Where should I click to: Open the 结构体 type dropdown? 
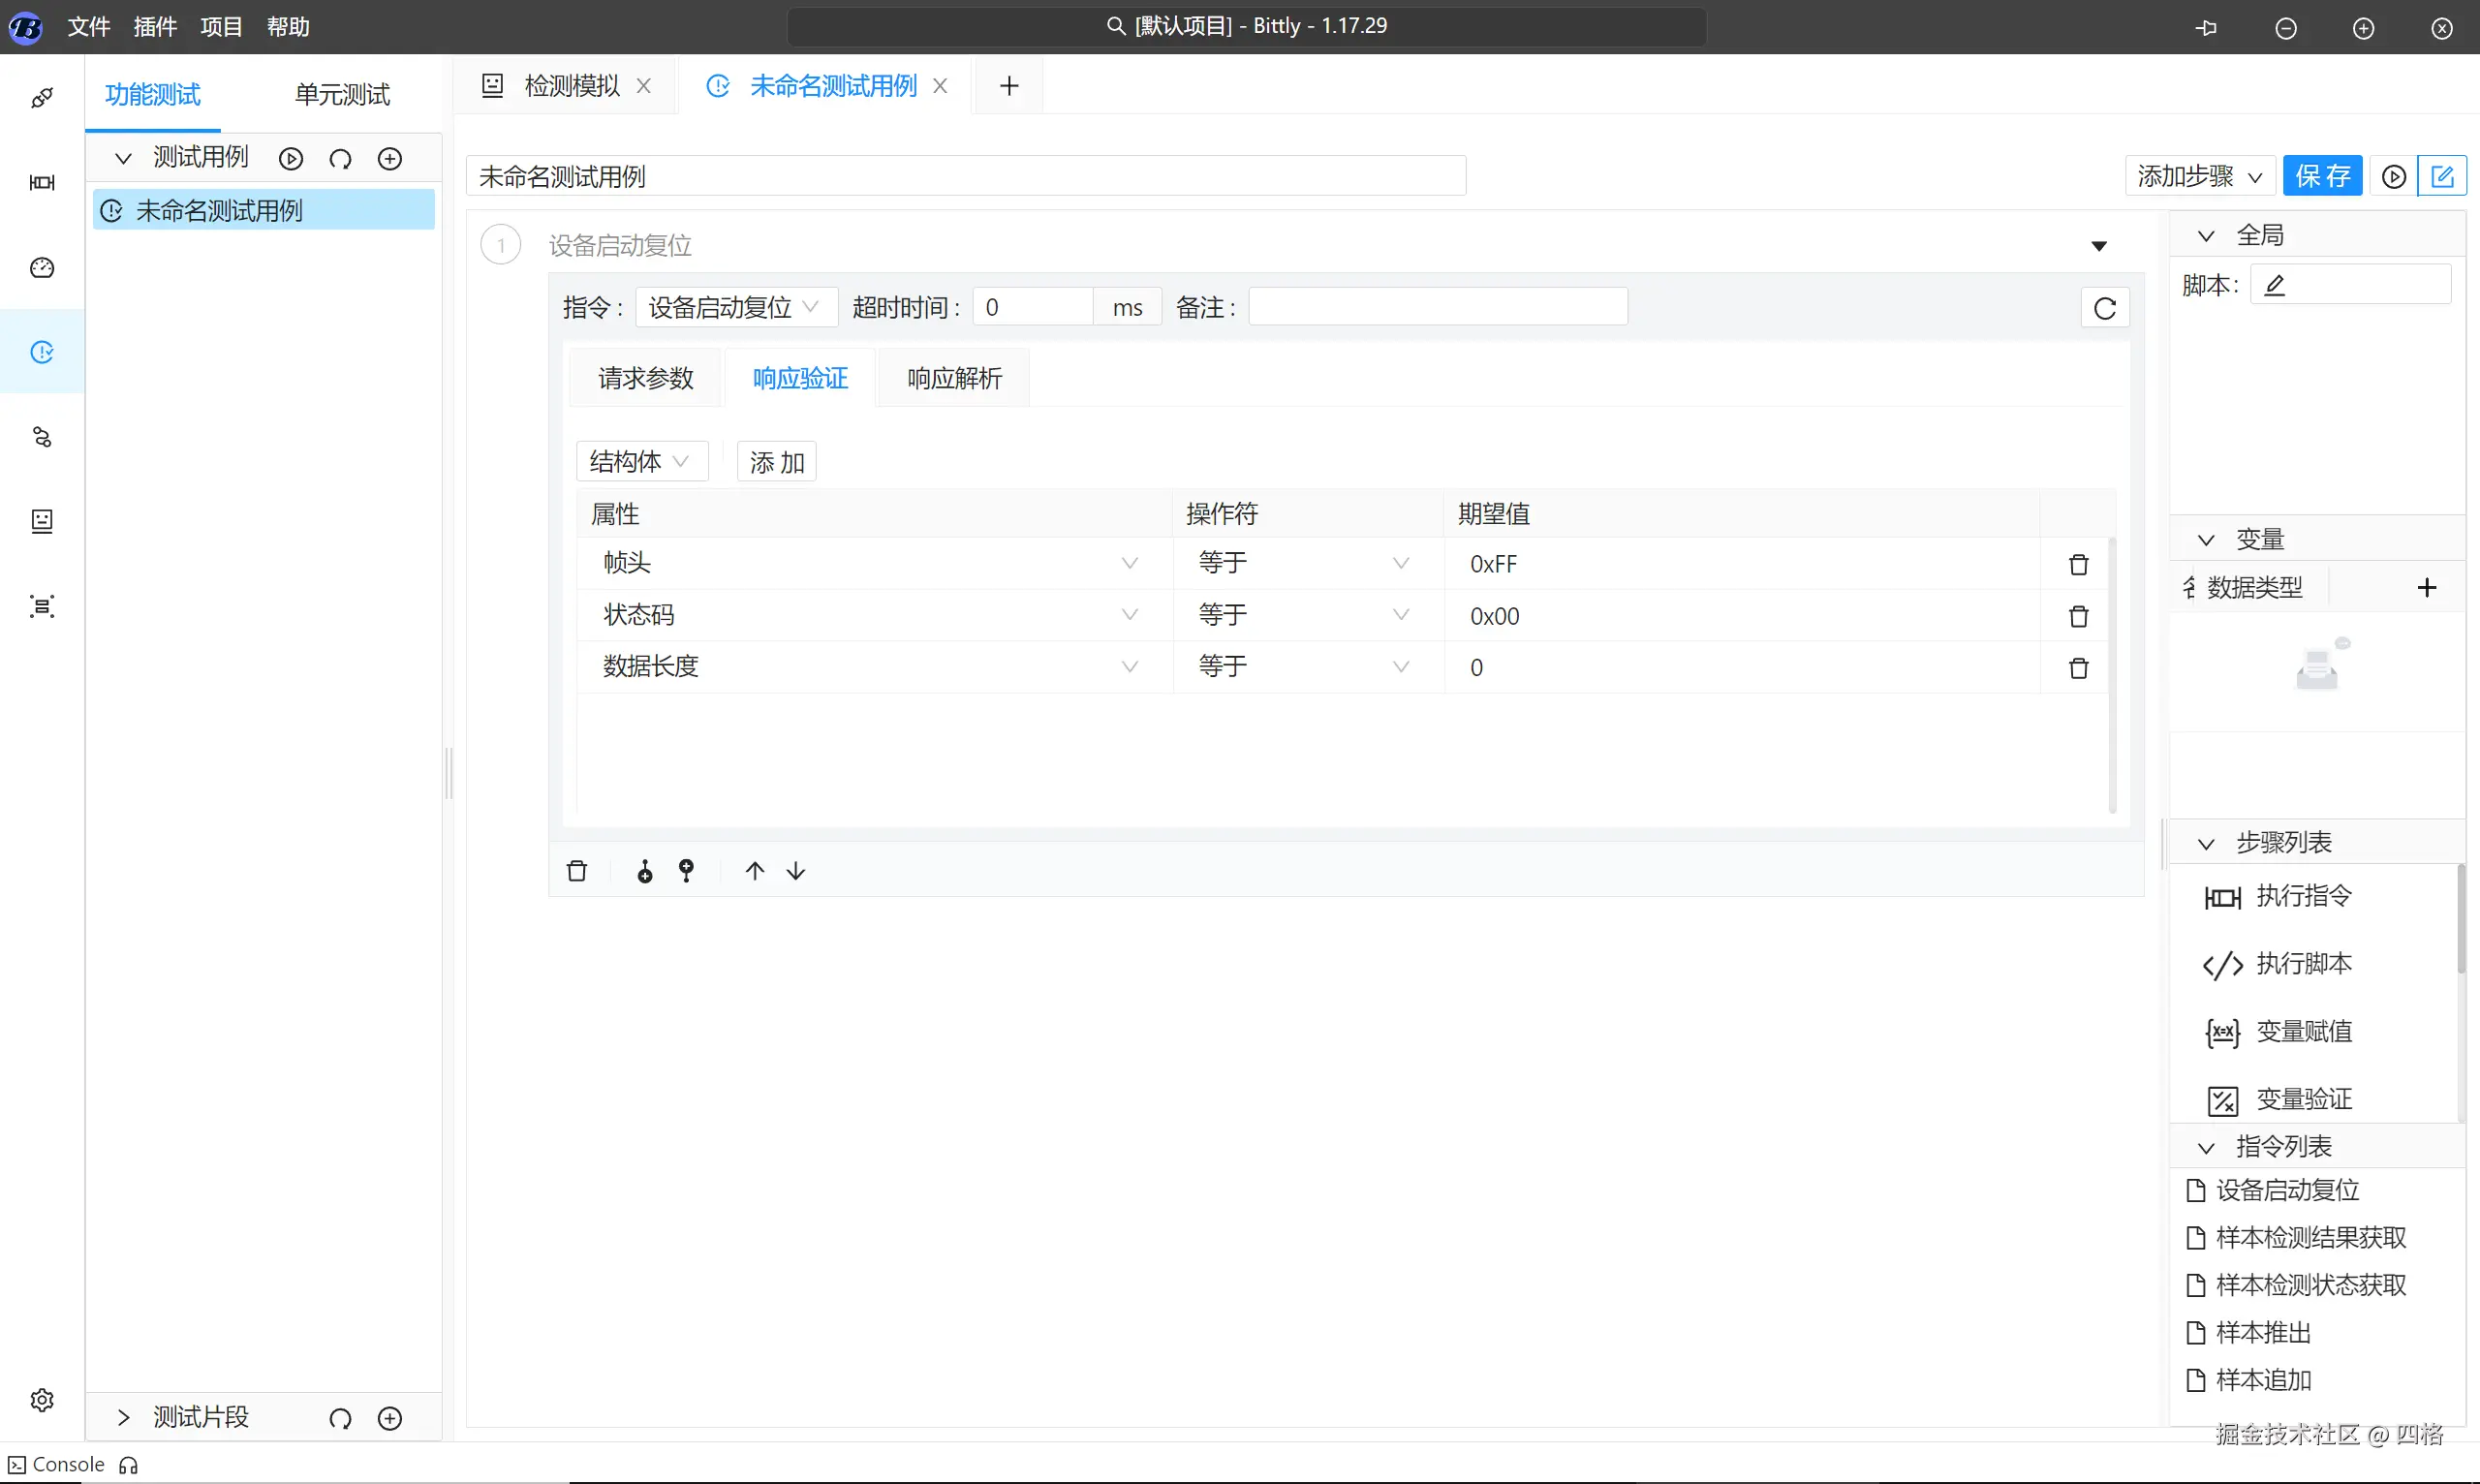tap(640, 461)
